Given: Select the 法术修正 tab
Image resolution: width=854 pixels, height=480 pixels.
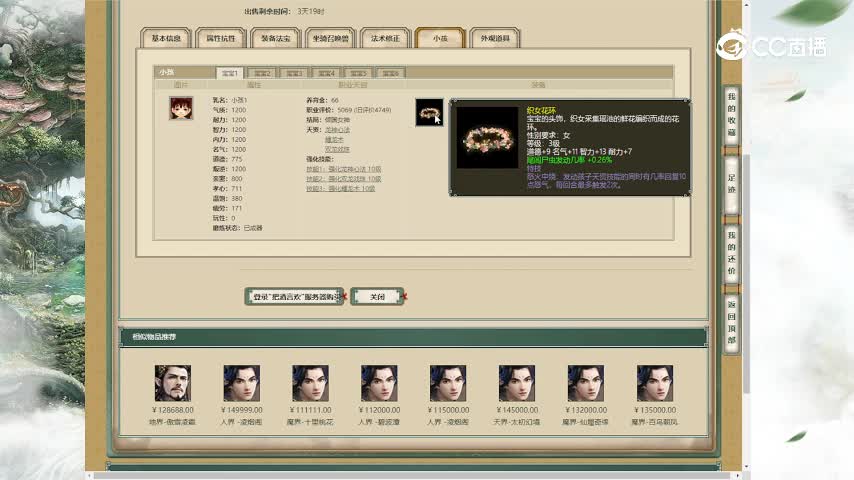Looking at the screenshot, I should [x=386, y=38].
